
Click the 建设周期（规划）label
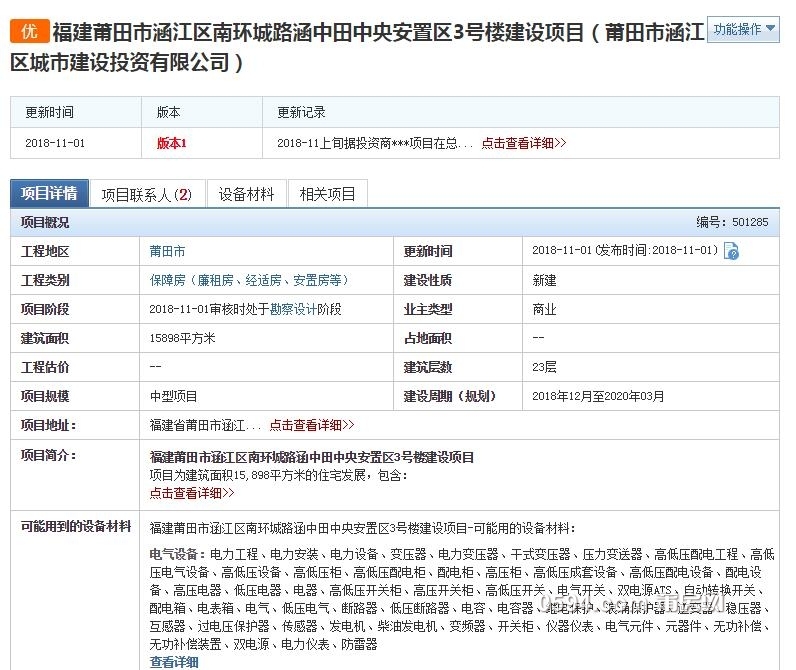[x=450, y=396]
